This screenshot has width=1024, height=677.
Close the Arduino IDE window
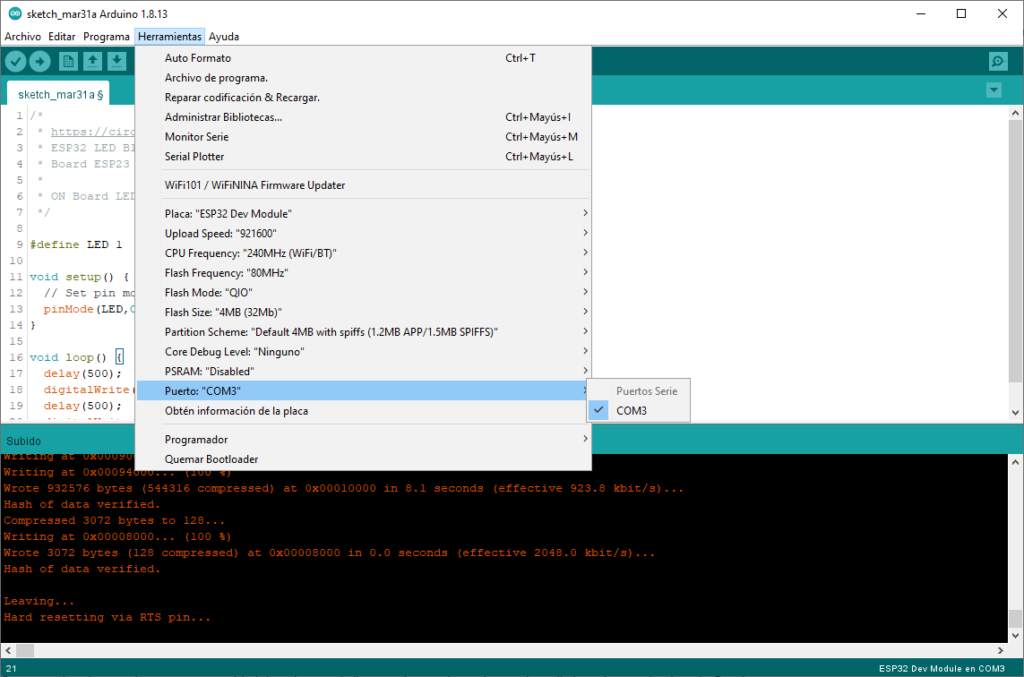(x=1002, y=14)
